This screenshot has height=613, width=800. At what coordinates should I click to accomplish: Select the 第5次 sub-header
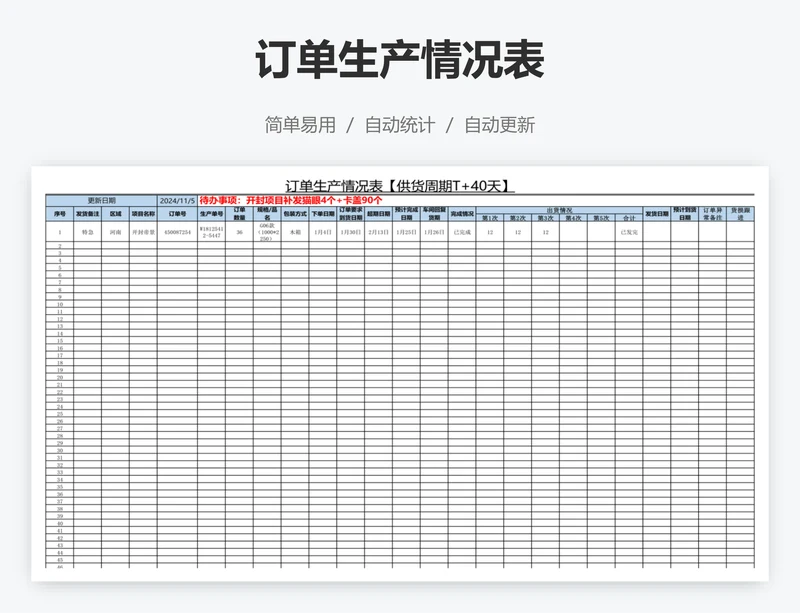[x=601, y=218]
